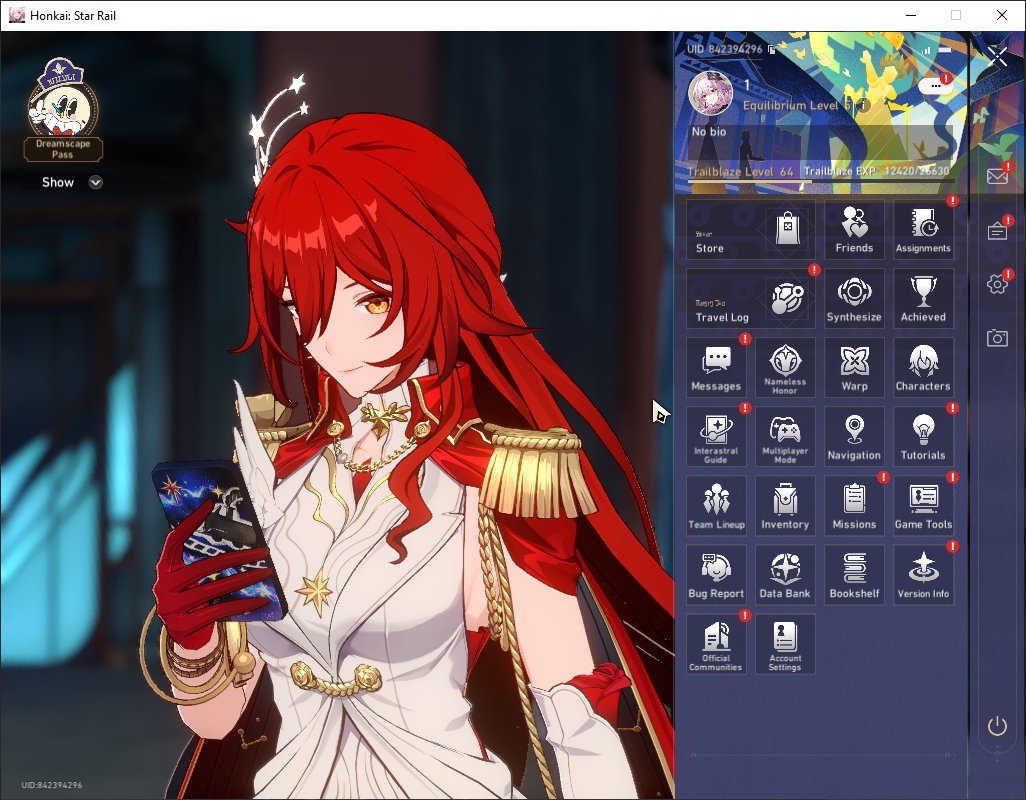The height and width of the screenshot is (800, 1026).
Task: Click the player avatar portrait
Action: tap(710, 94)
